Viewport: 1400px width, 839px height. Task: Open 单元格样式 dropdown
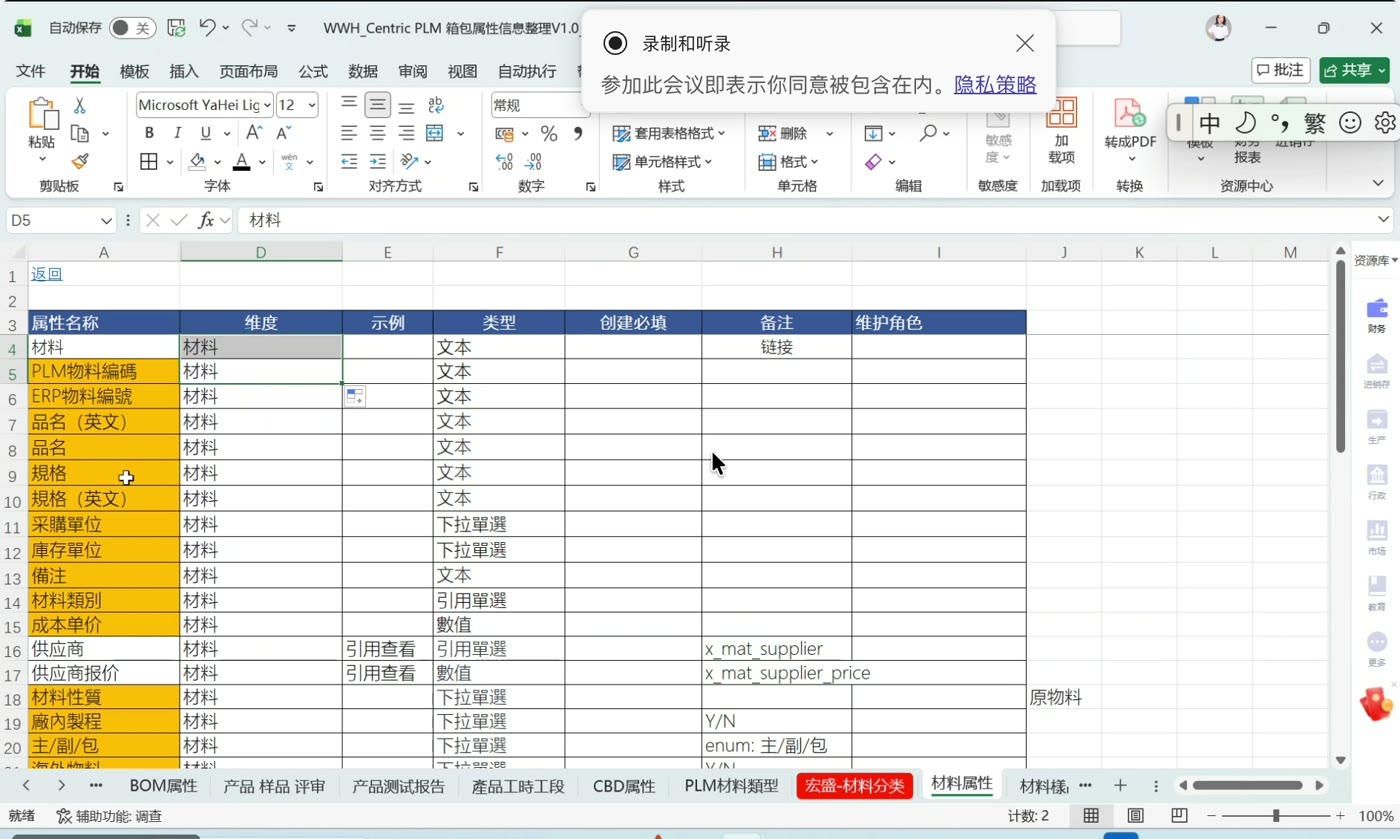pyautogui.click(x=662, y=161)
